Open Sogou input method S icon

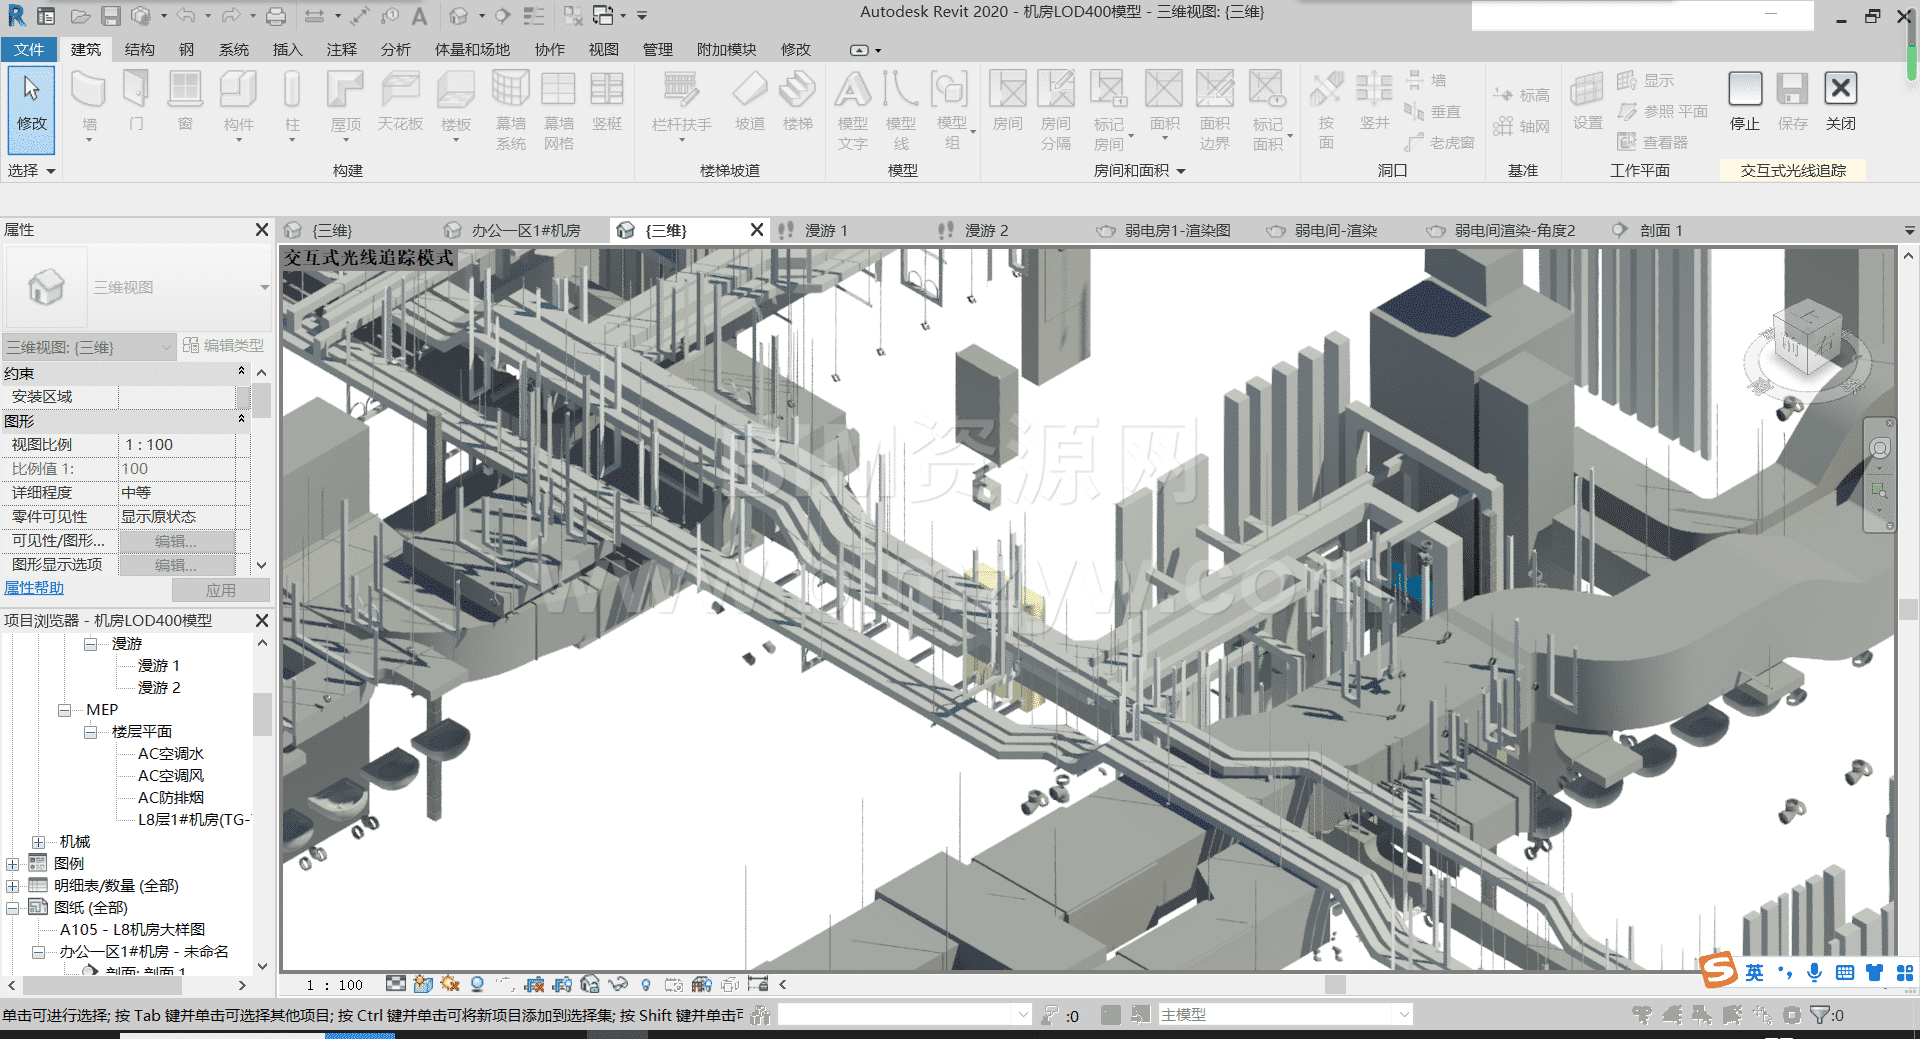click(x=1719, y=971)
